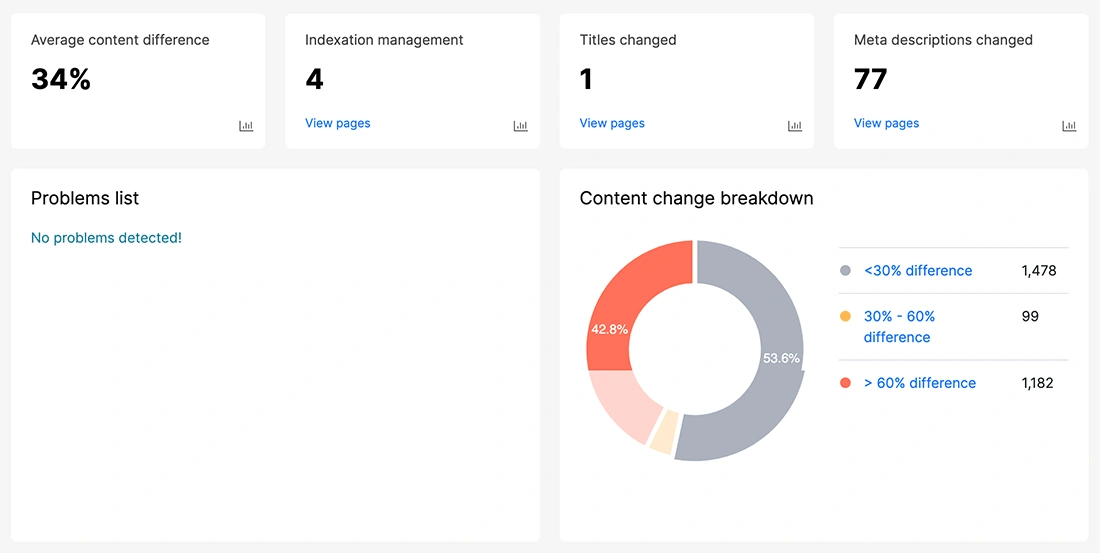Open the > 60% difference link
This screenshot has height=553, width=1100.
[x=919, y=383]
